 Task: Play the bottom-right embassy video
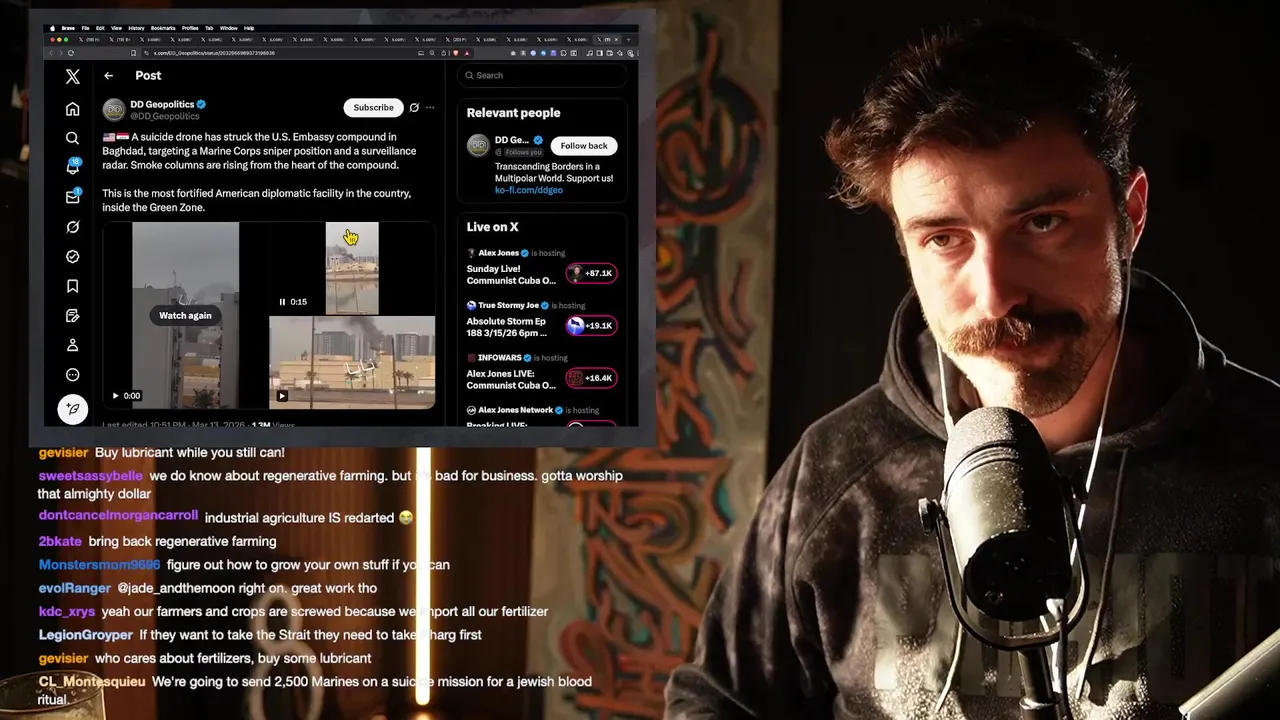point(282,396)
